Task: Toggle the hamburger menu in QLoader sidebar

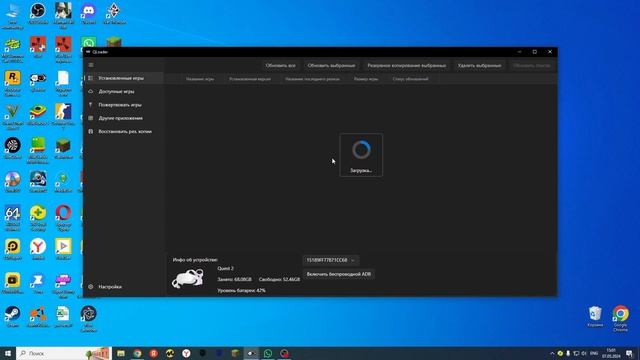Action: click(91, 65)
